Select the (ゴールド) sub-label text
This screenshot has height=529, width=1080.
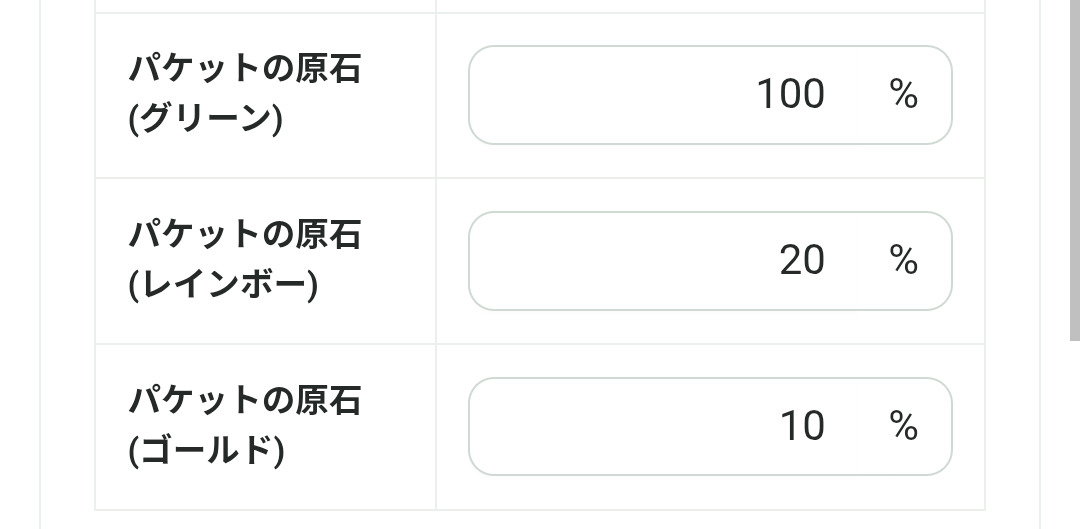pos(205,452)
